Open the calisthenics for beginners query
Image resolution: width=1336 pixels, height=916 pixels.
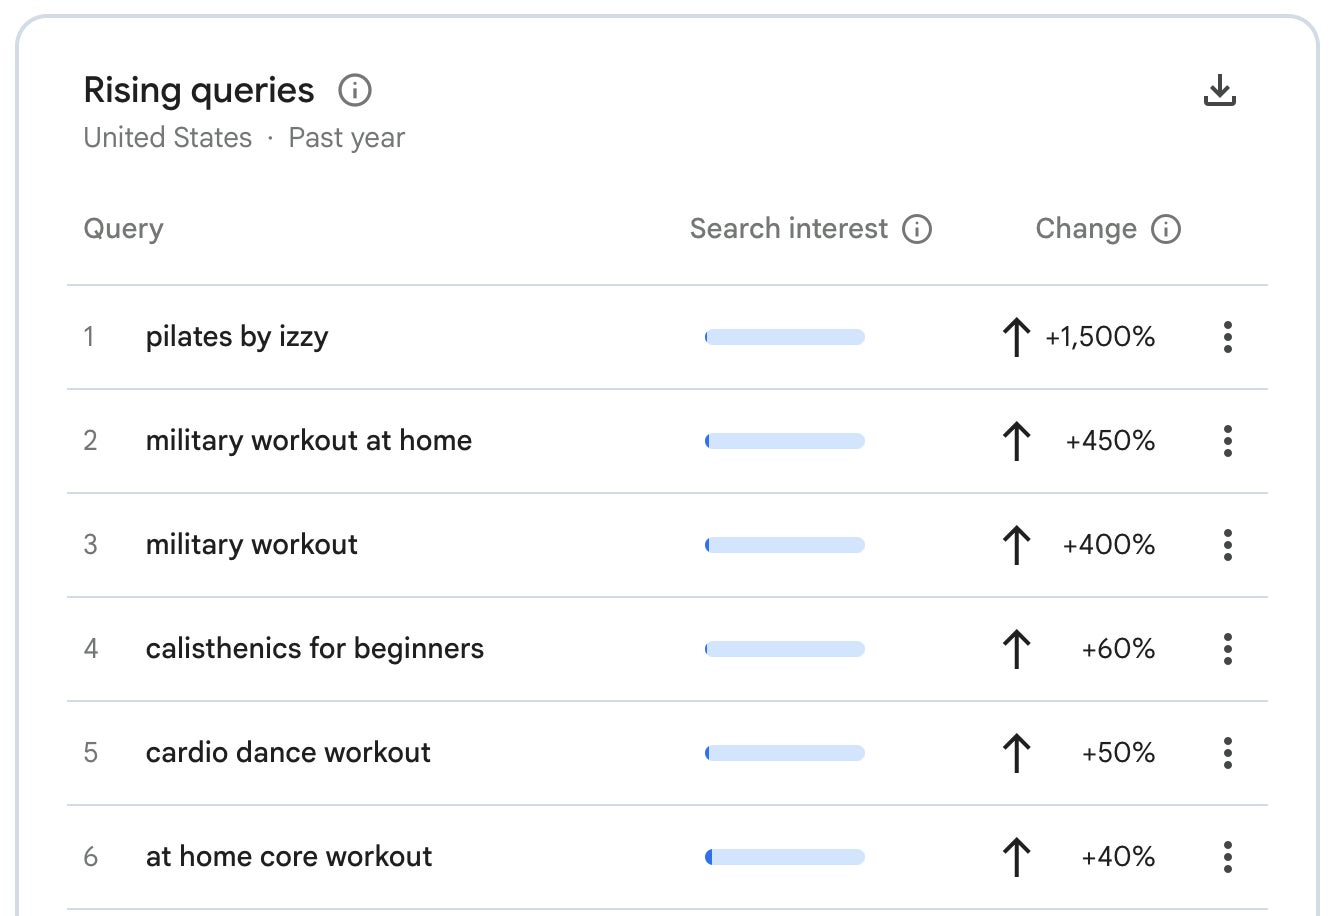pos(315,649)
